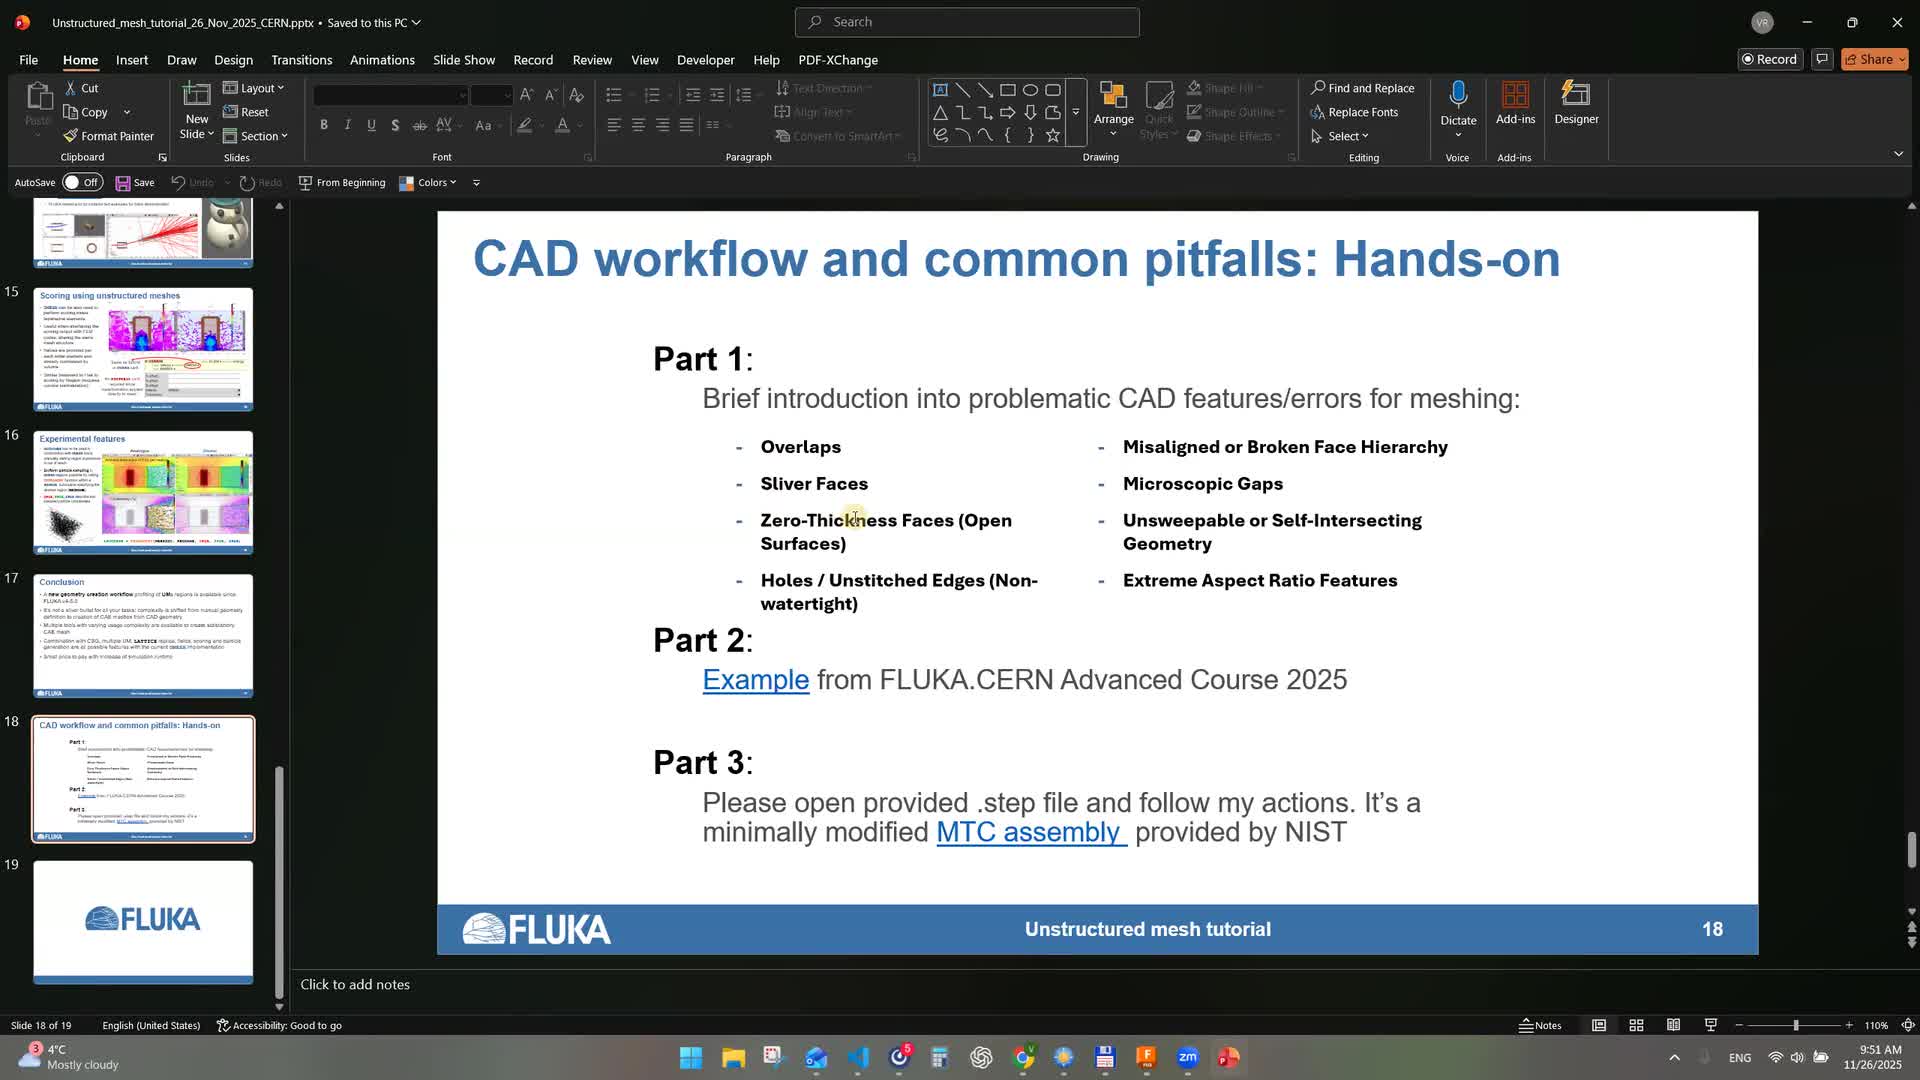The width and height of the screenshot is (1920, 1080).
Task: Adjust the zoom slider handle
Action: [x=1796, y=1025]
